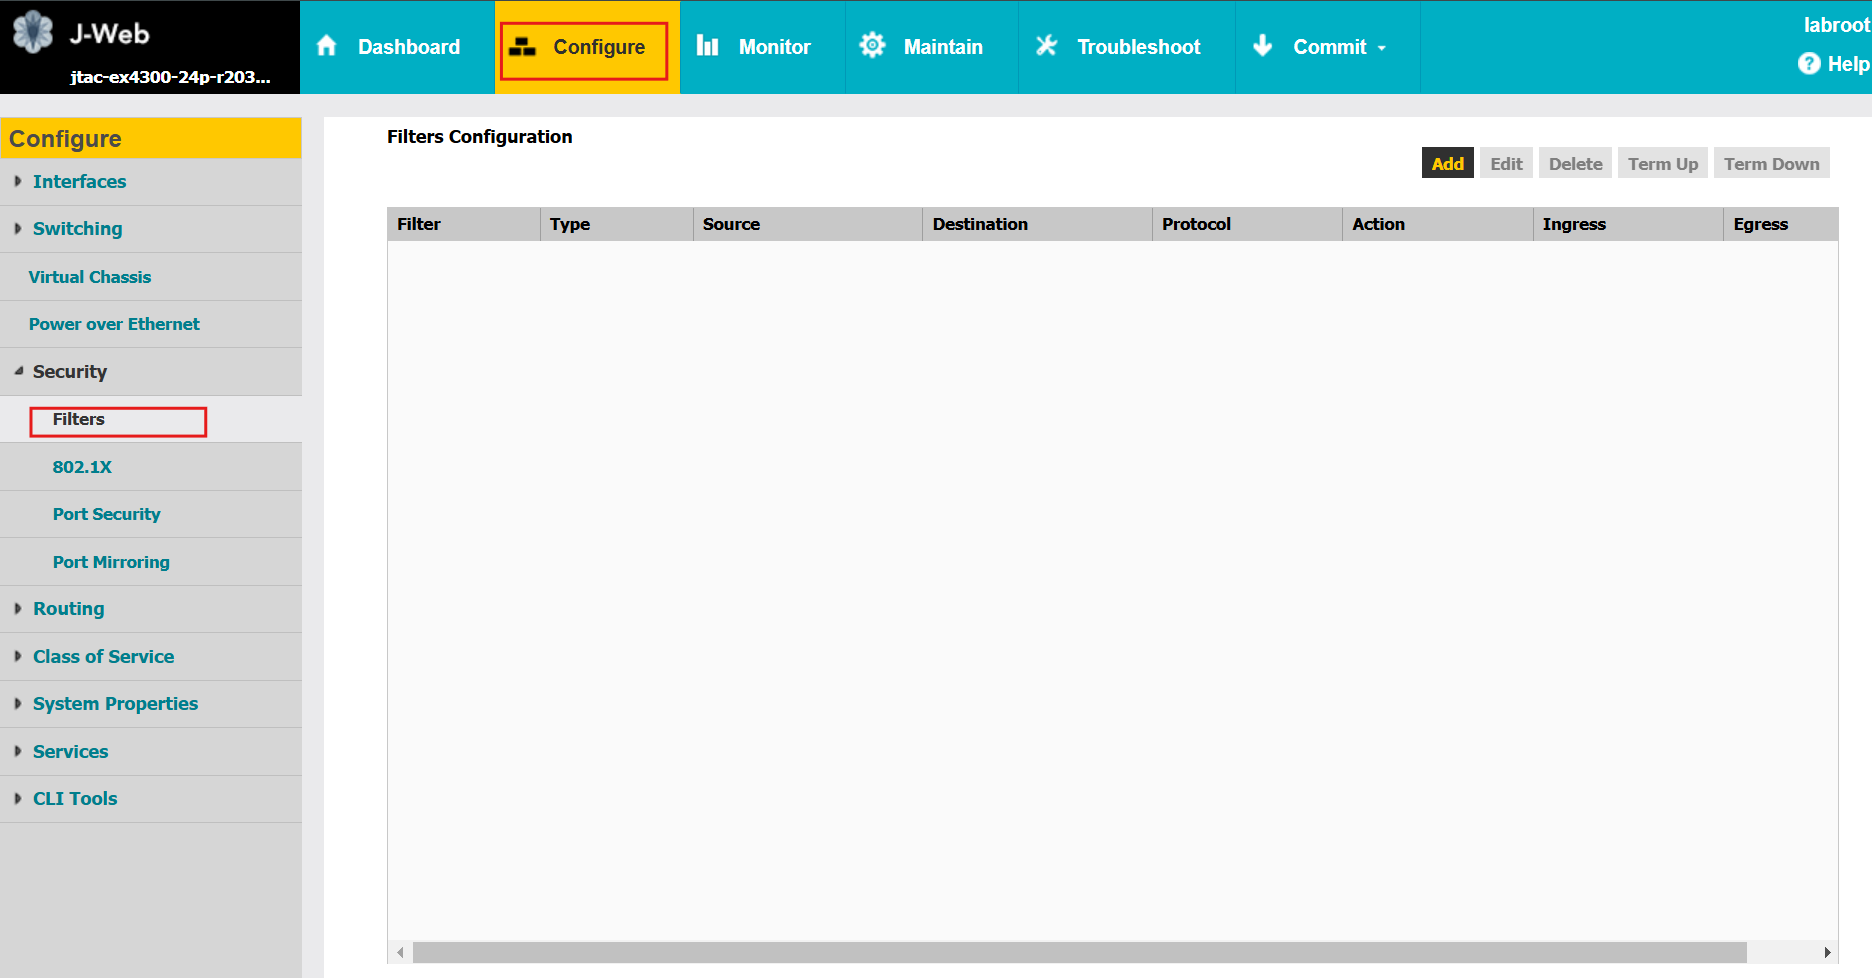Select the Troubleshoot wrench icon
Viewport: 1872px width, 978px height.
click(1046, 45)
